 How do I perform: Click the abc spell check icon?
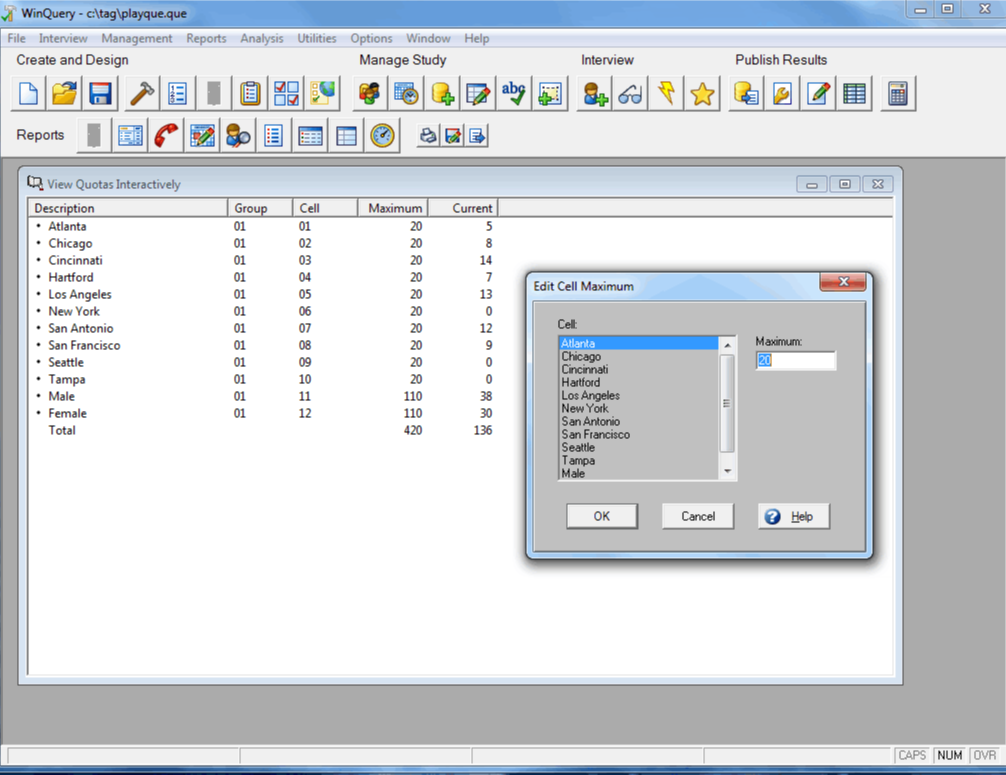click(x=514, y=94)
